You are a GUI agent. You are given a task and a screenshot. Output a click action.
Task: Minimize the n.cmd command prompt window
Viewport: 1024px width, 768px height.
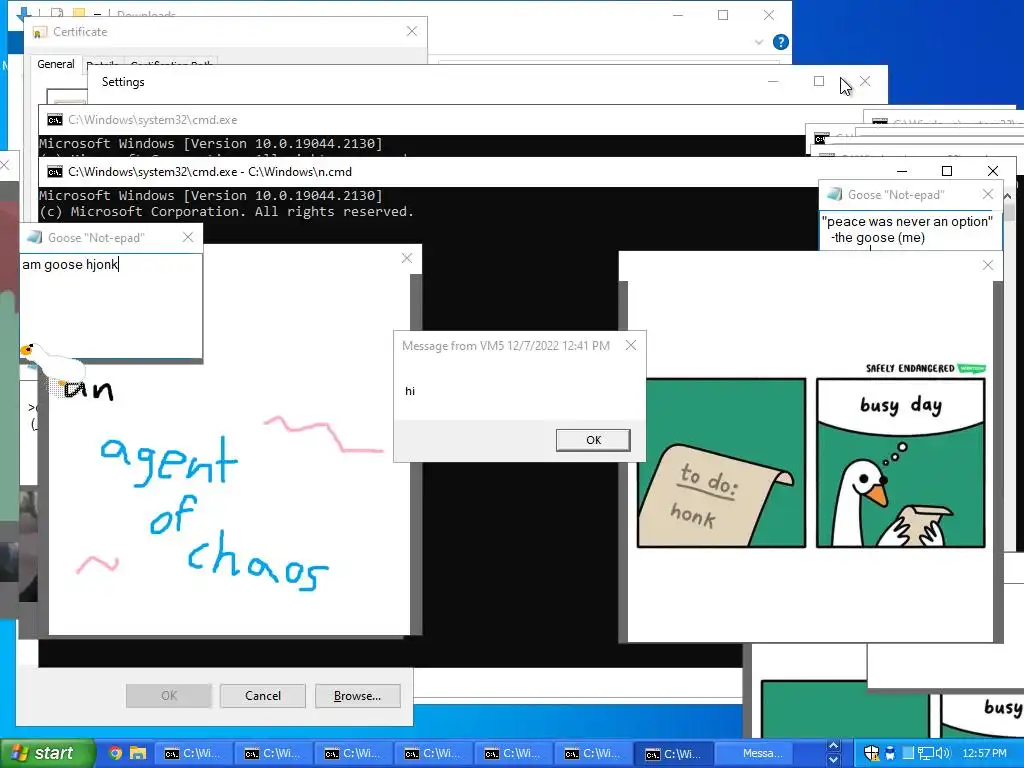click(902, 171)
